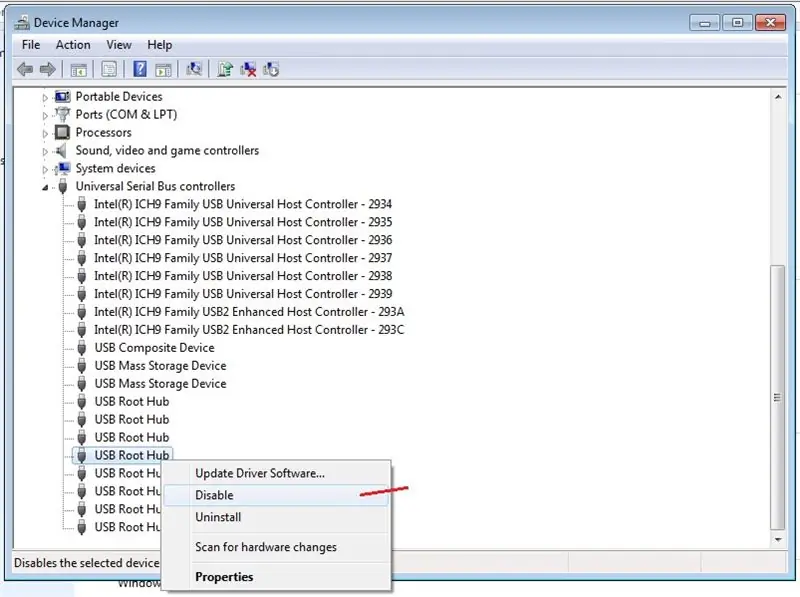This screenshot has height=597, width=800.
Task: Click the USB icon beside Host Controller - 2938
Action: click(x=82, y=276)
